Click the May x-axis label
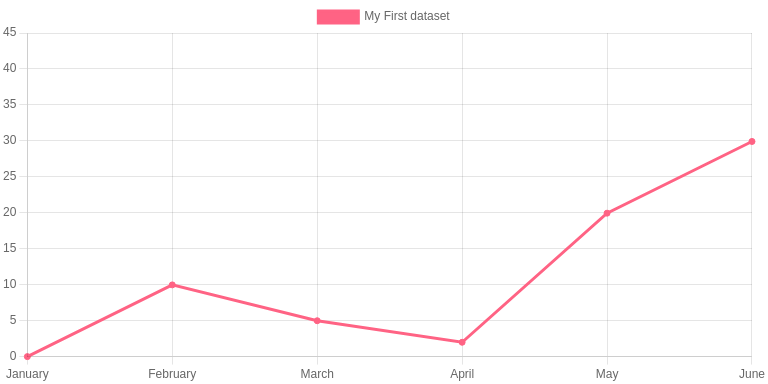 click(x=607, y=374)
